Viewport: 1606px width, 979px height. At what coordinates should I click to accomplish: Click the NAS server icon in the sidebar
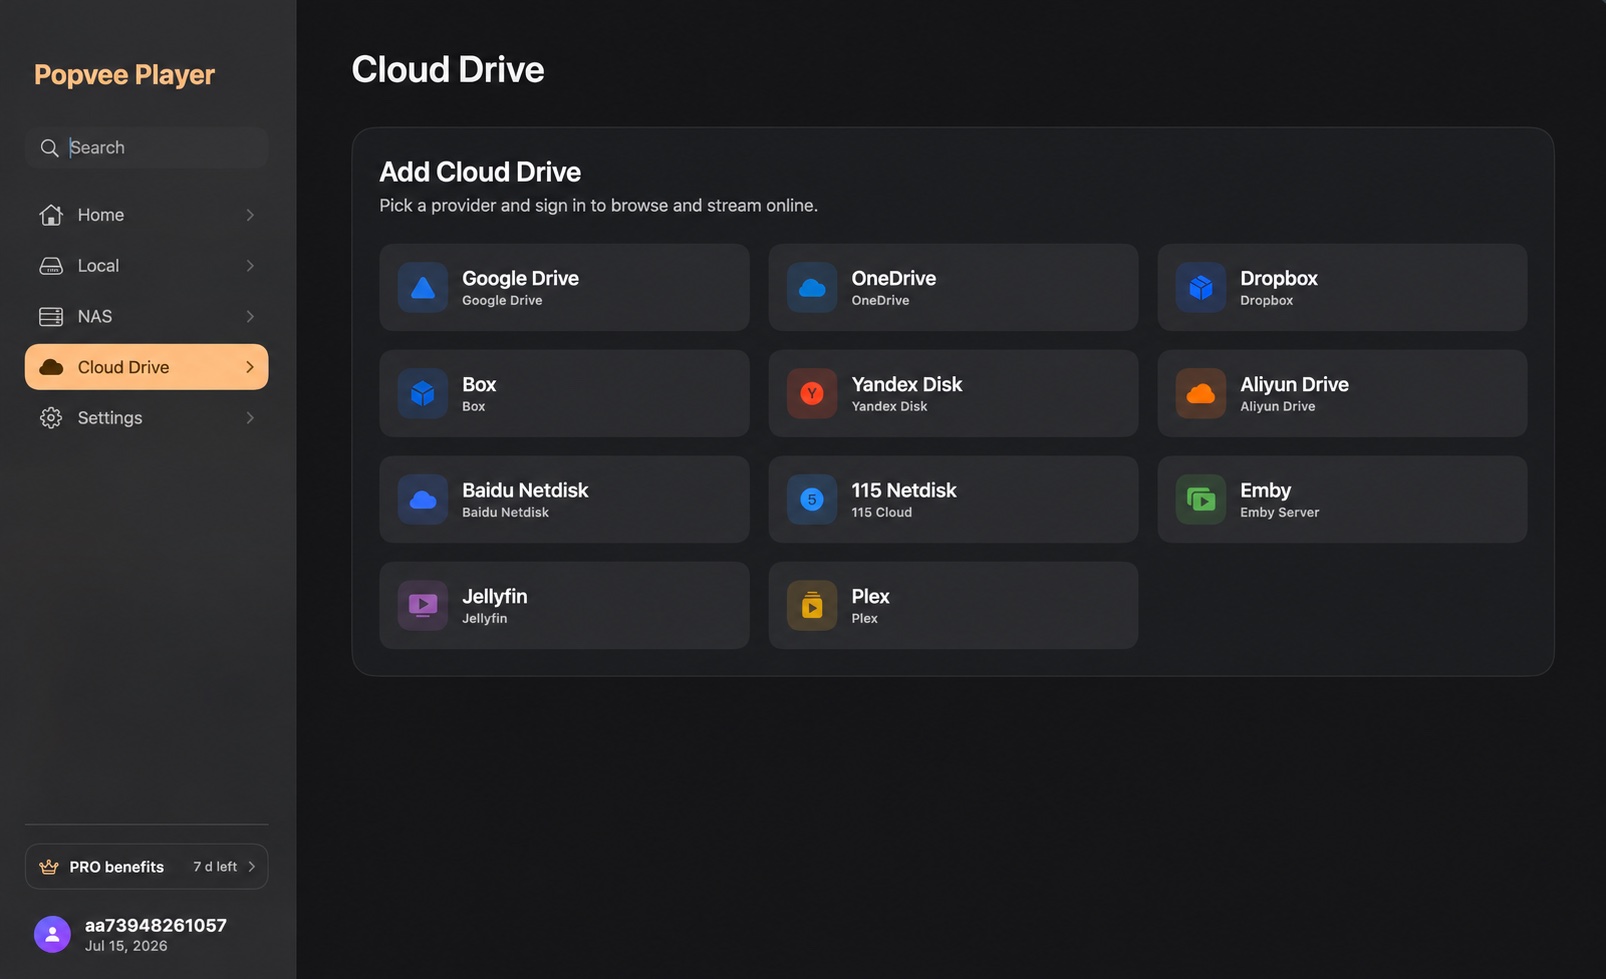[x=51, y=317]
